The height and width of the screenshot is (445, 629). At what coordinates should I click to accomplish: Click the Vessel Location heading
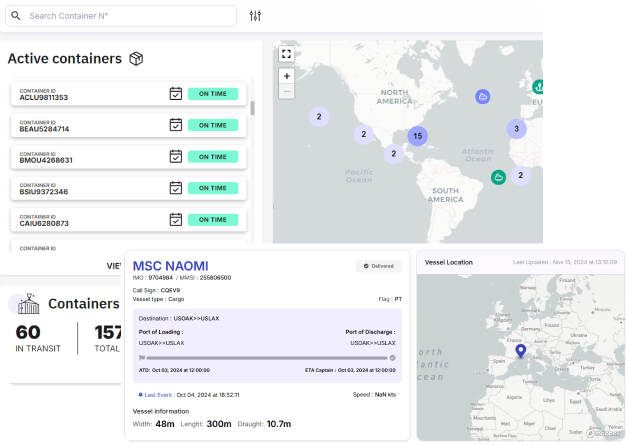click(x=448, y=262)
